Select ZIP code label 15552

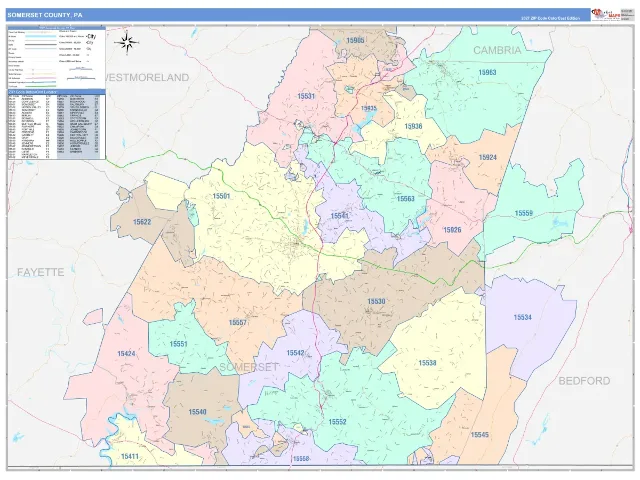[x=338, y=422]
